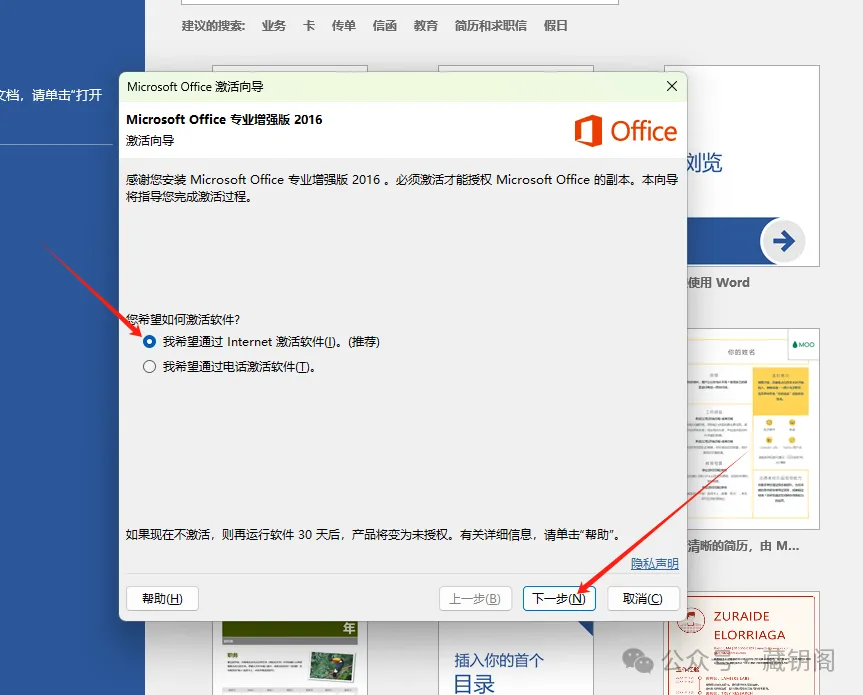Open the 隐私声明 privacy link

tap(654, 563)
